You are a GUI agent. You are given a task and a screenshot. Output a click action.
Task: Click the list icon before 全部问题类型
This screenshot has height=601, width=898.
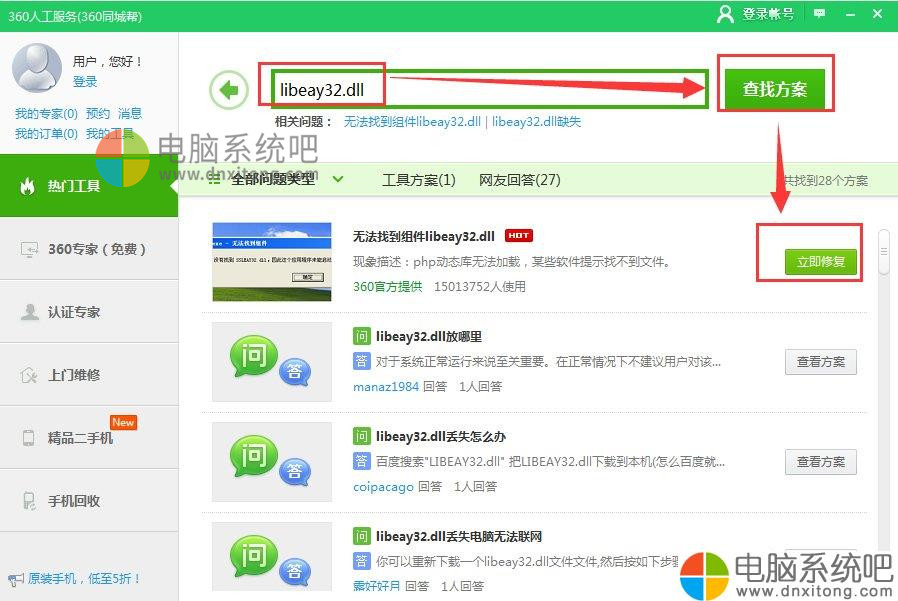point(214,179)
